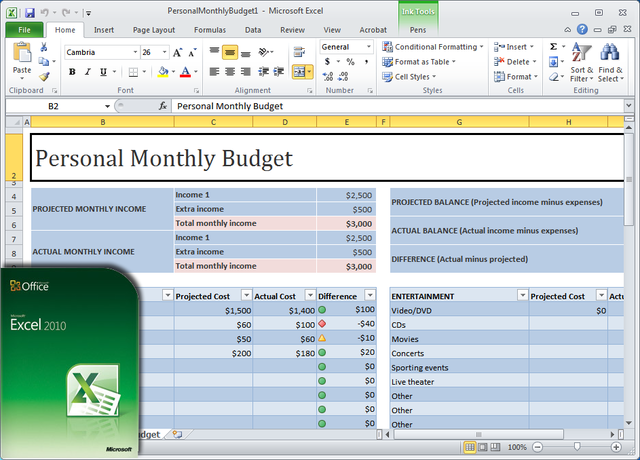Increase font size with Grow Font icon

coord(177,52)
